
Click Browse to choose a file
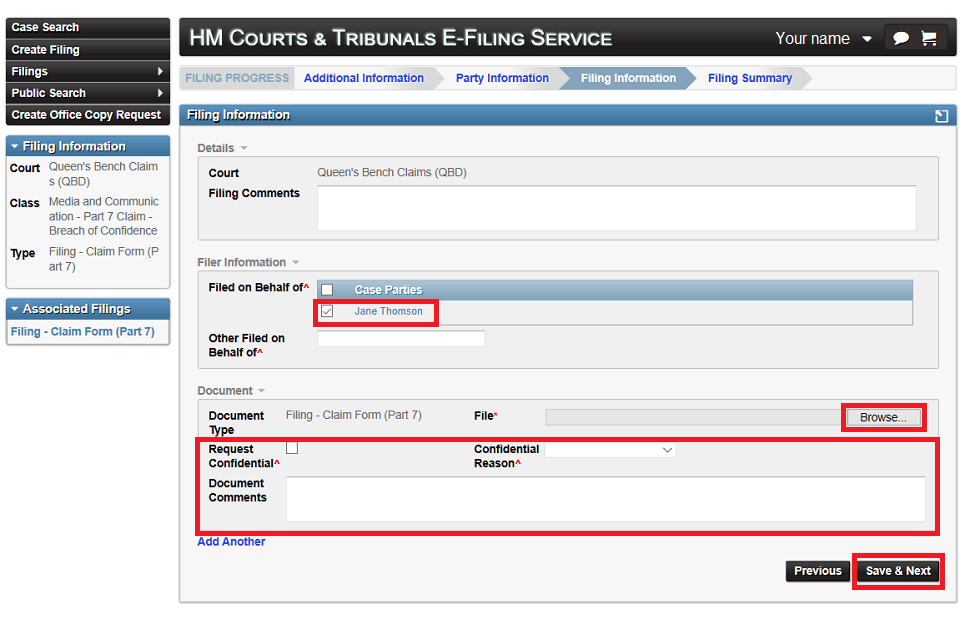[x=883, y=417]
